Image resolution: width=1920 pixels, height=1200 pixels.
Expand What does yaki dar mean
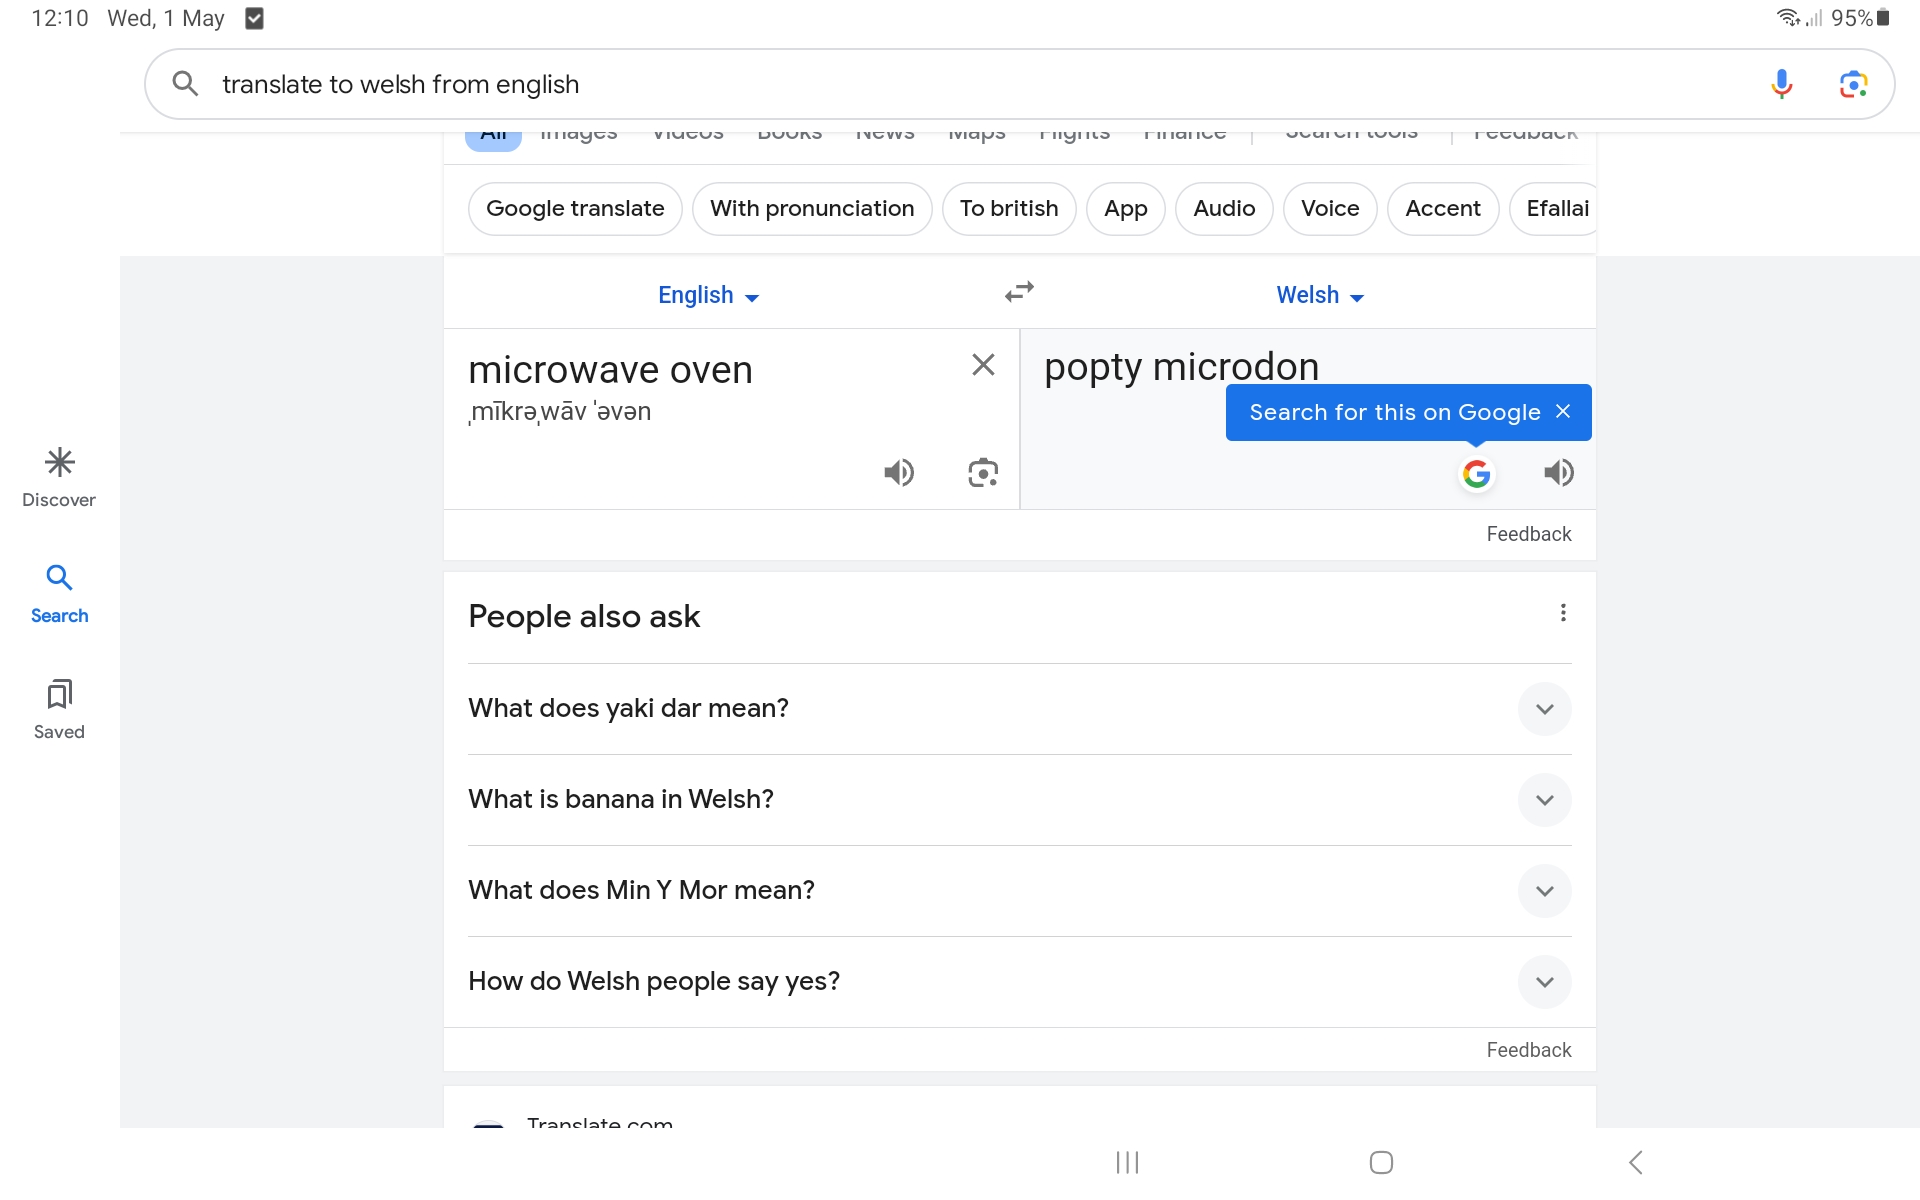(x=1544, y=709)
